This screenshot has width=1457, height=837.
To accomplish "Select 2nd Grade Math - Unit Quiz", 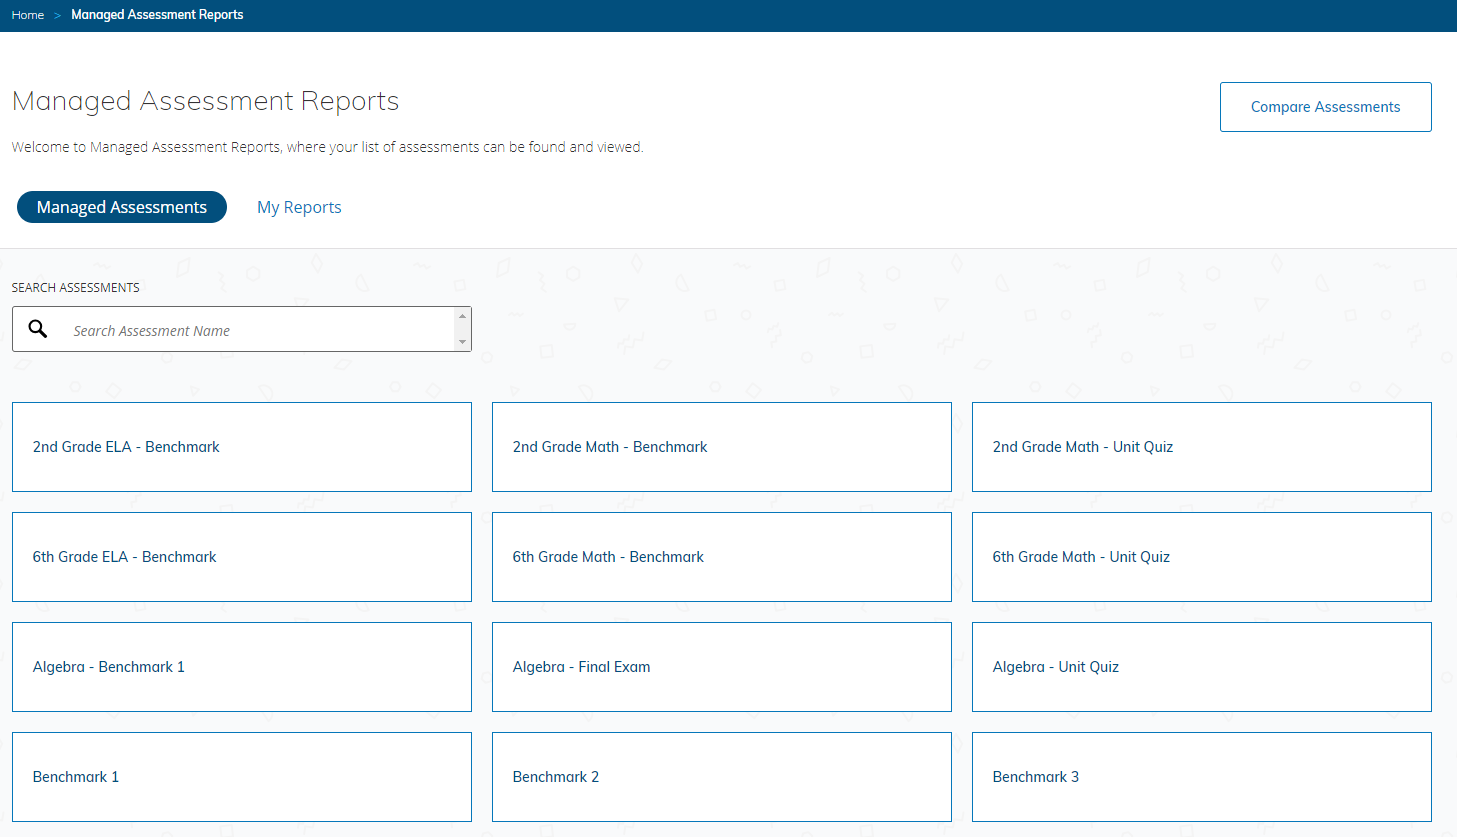I will point(1201,447).
